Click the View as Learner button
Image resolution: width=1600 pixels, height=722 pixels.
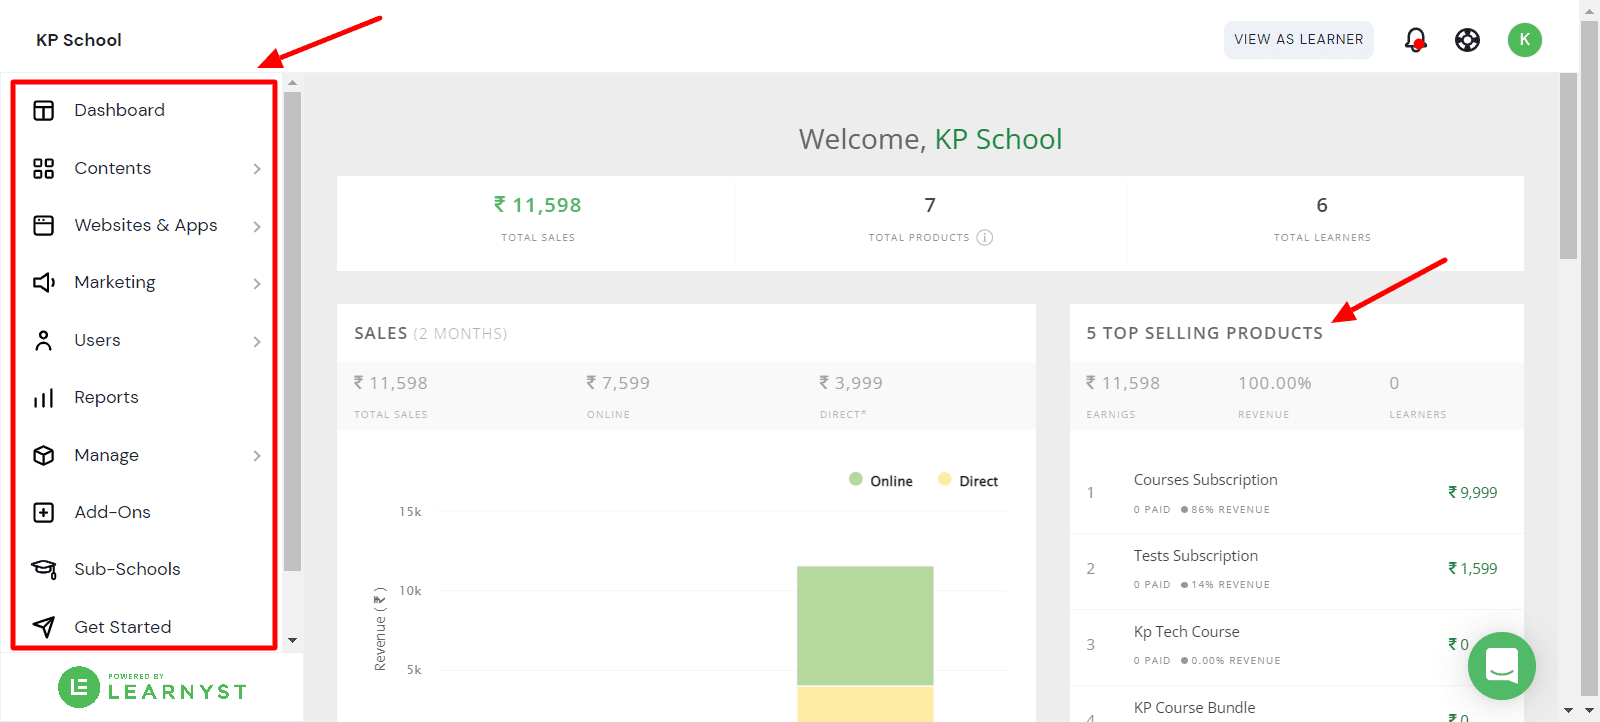(1298, 40)
